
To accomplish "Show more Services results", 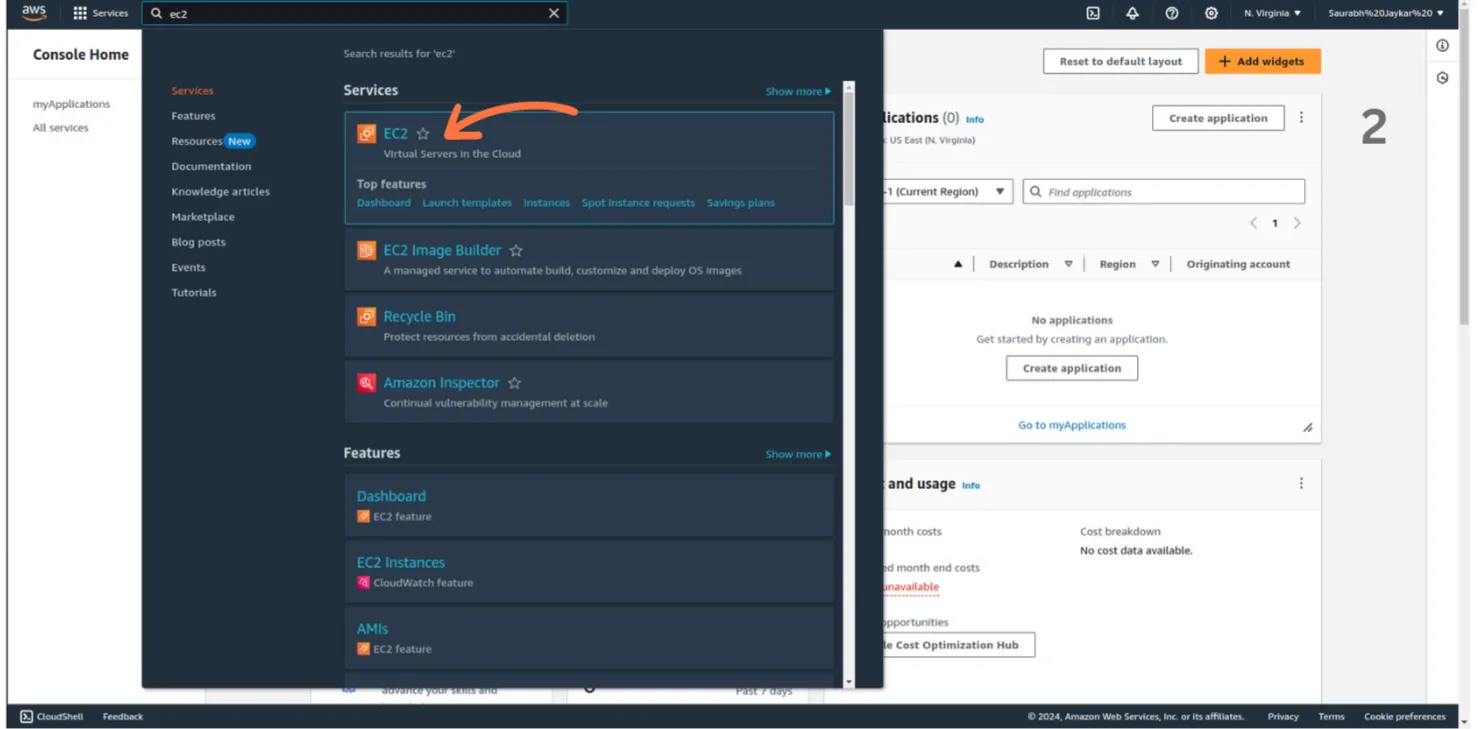I will coord(798,91).
